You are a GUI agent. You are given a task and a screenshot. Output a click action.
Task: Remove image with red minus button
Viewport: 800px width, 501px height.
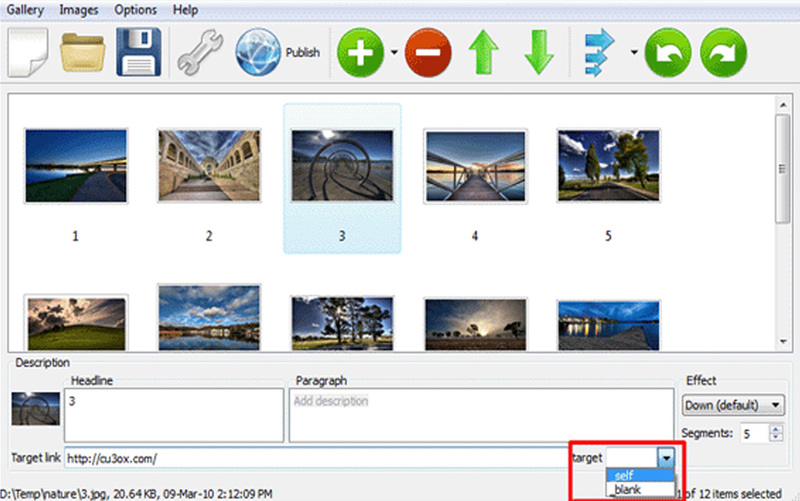(428, 53)
